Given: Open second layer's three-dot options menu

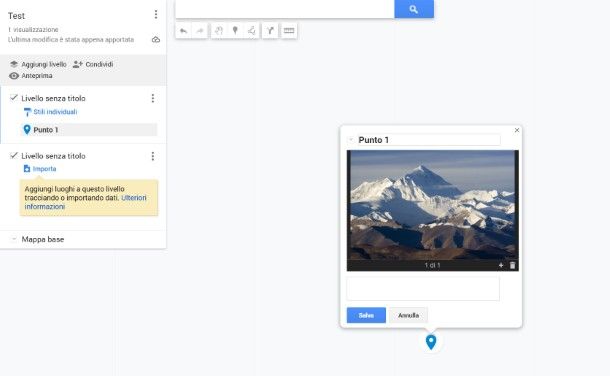Looking at the screenshot, I should (x=152, y=156).
